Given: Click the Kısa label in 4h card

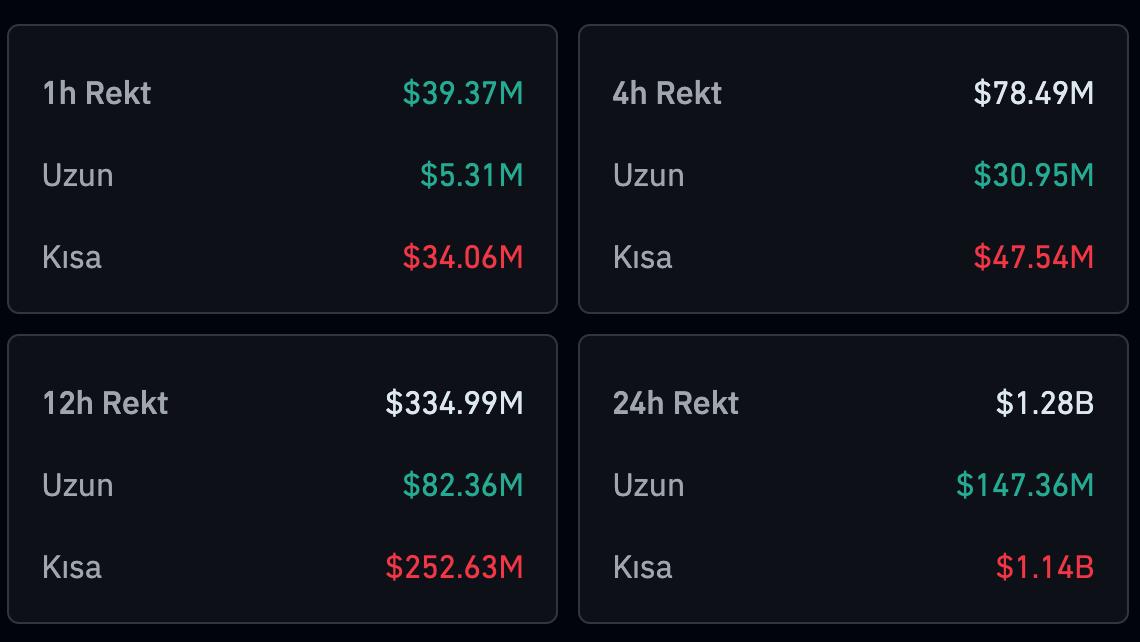Looking at the screenshot, I should [642, 257].
